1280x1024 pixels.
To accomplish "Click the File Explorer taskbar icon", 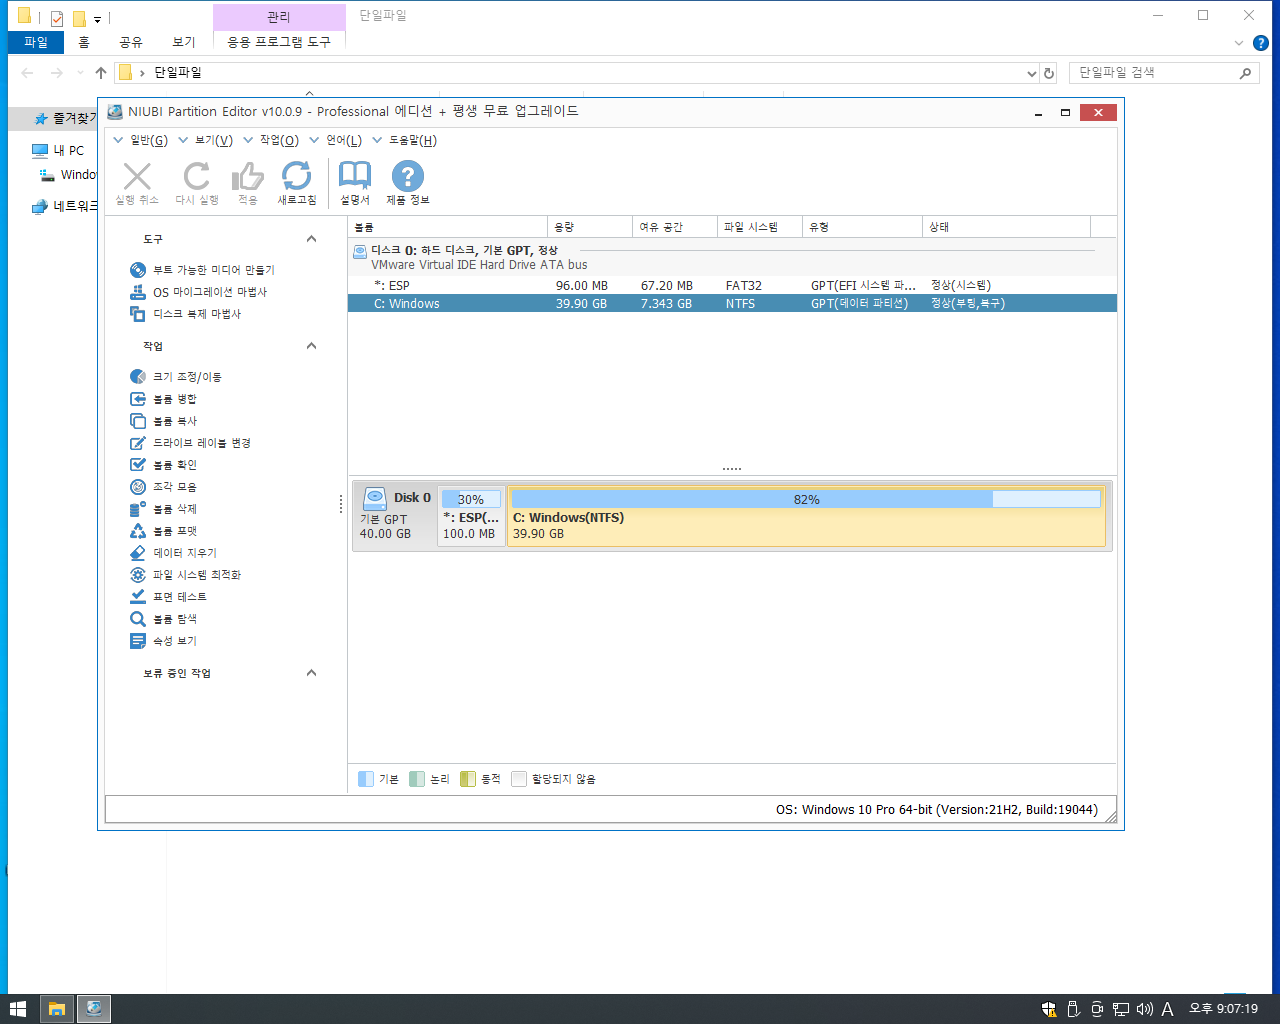I will pyautogui.click(x=57, y=1009).
